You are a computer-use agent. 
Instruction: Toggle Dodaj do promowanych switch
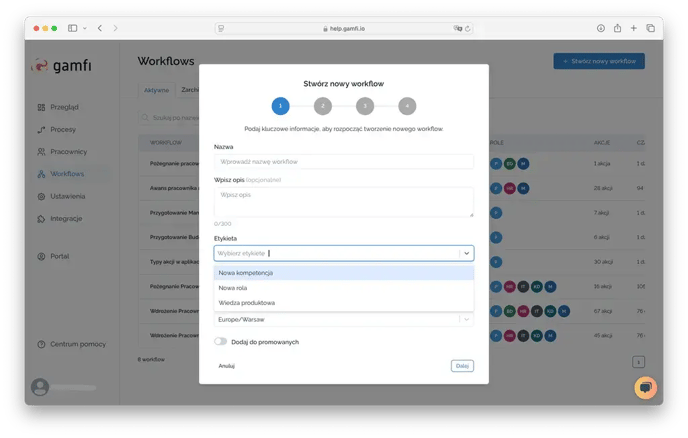(x=221, y=342)
